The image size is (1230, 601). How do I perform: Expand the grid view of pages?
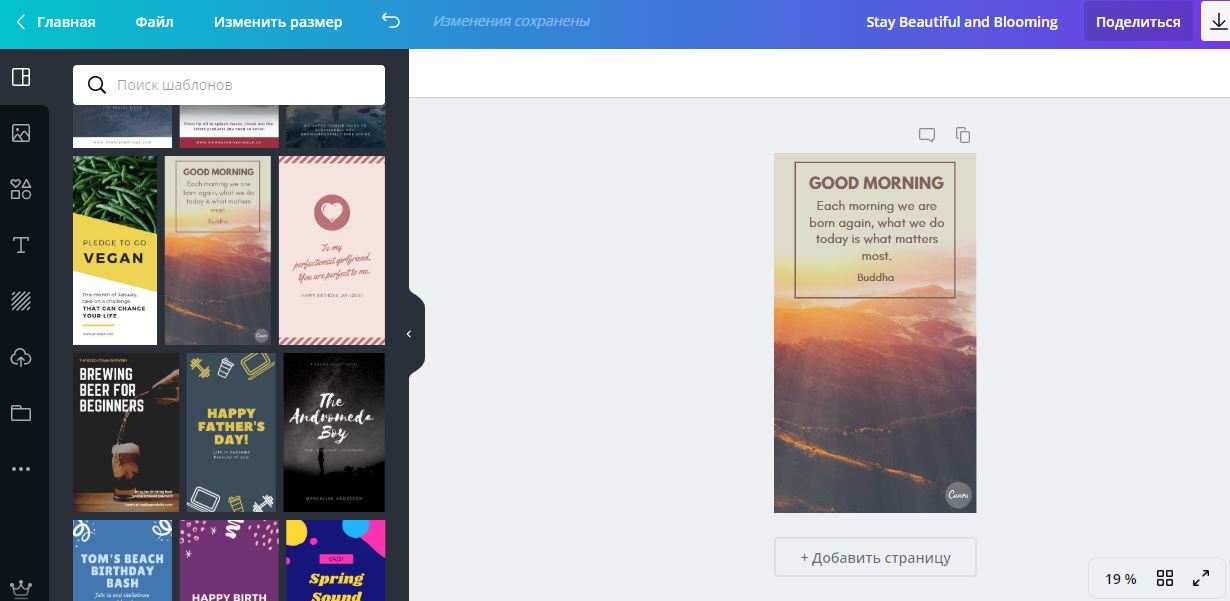[1164, 578]
